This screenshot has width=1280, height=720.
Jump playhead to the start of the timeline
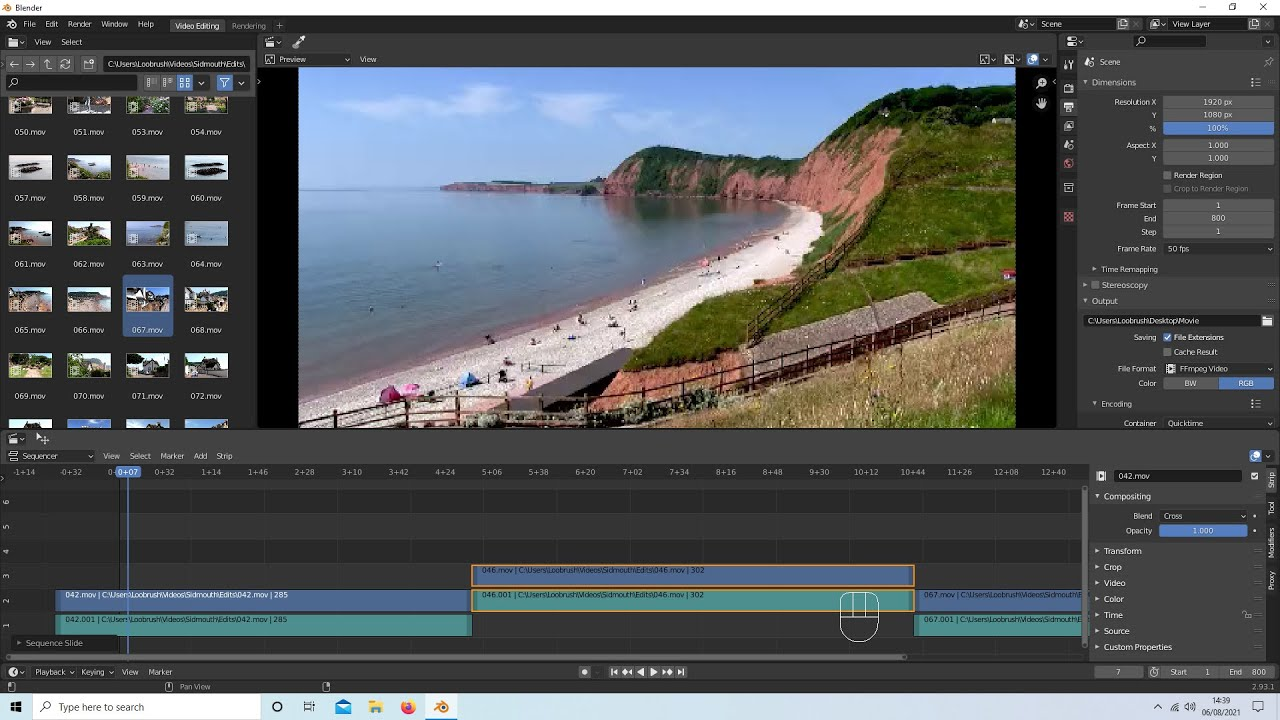point(614,671)
